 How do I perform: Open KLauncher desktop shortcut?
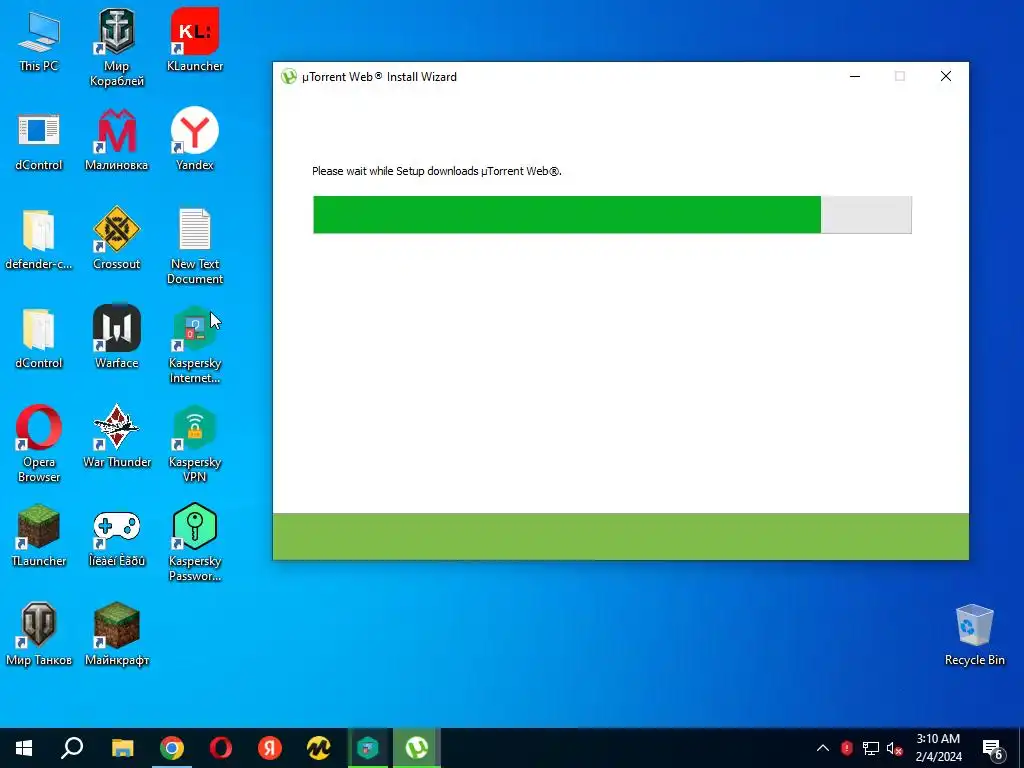(195, 39)
